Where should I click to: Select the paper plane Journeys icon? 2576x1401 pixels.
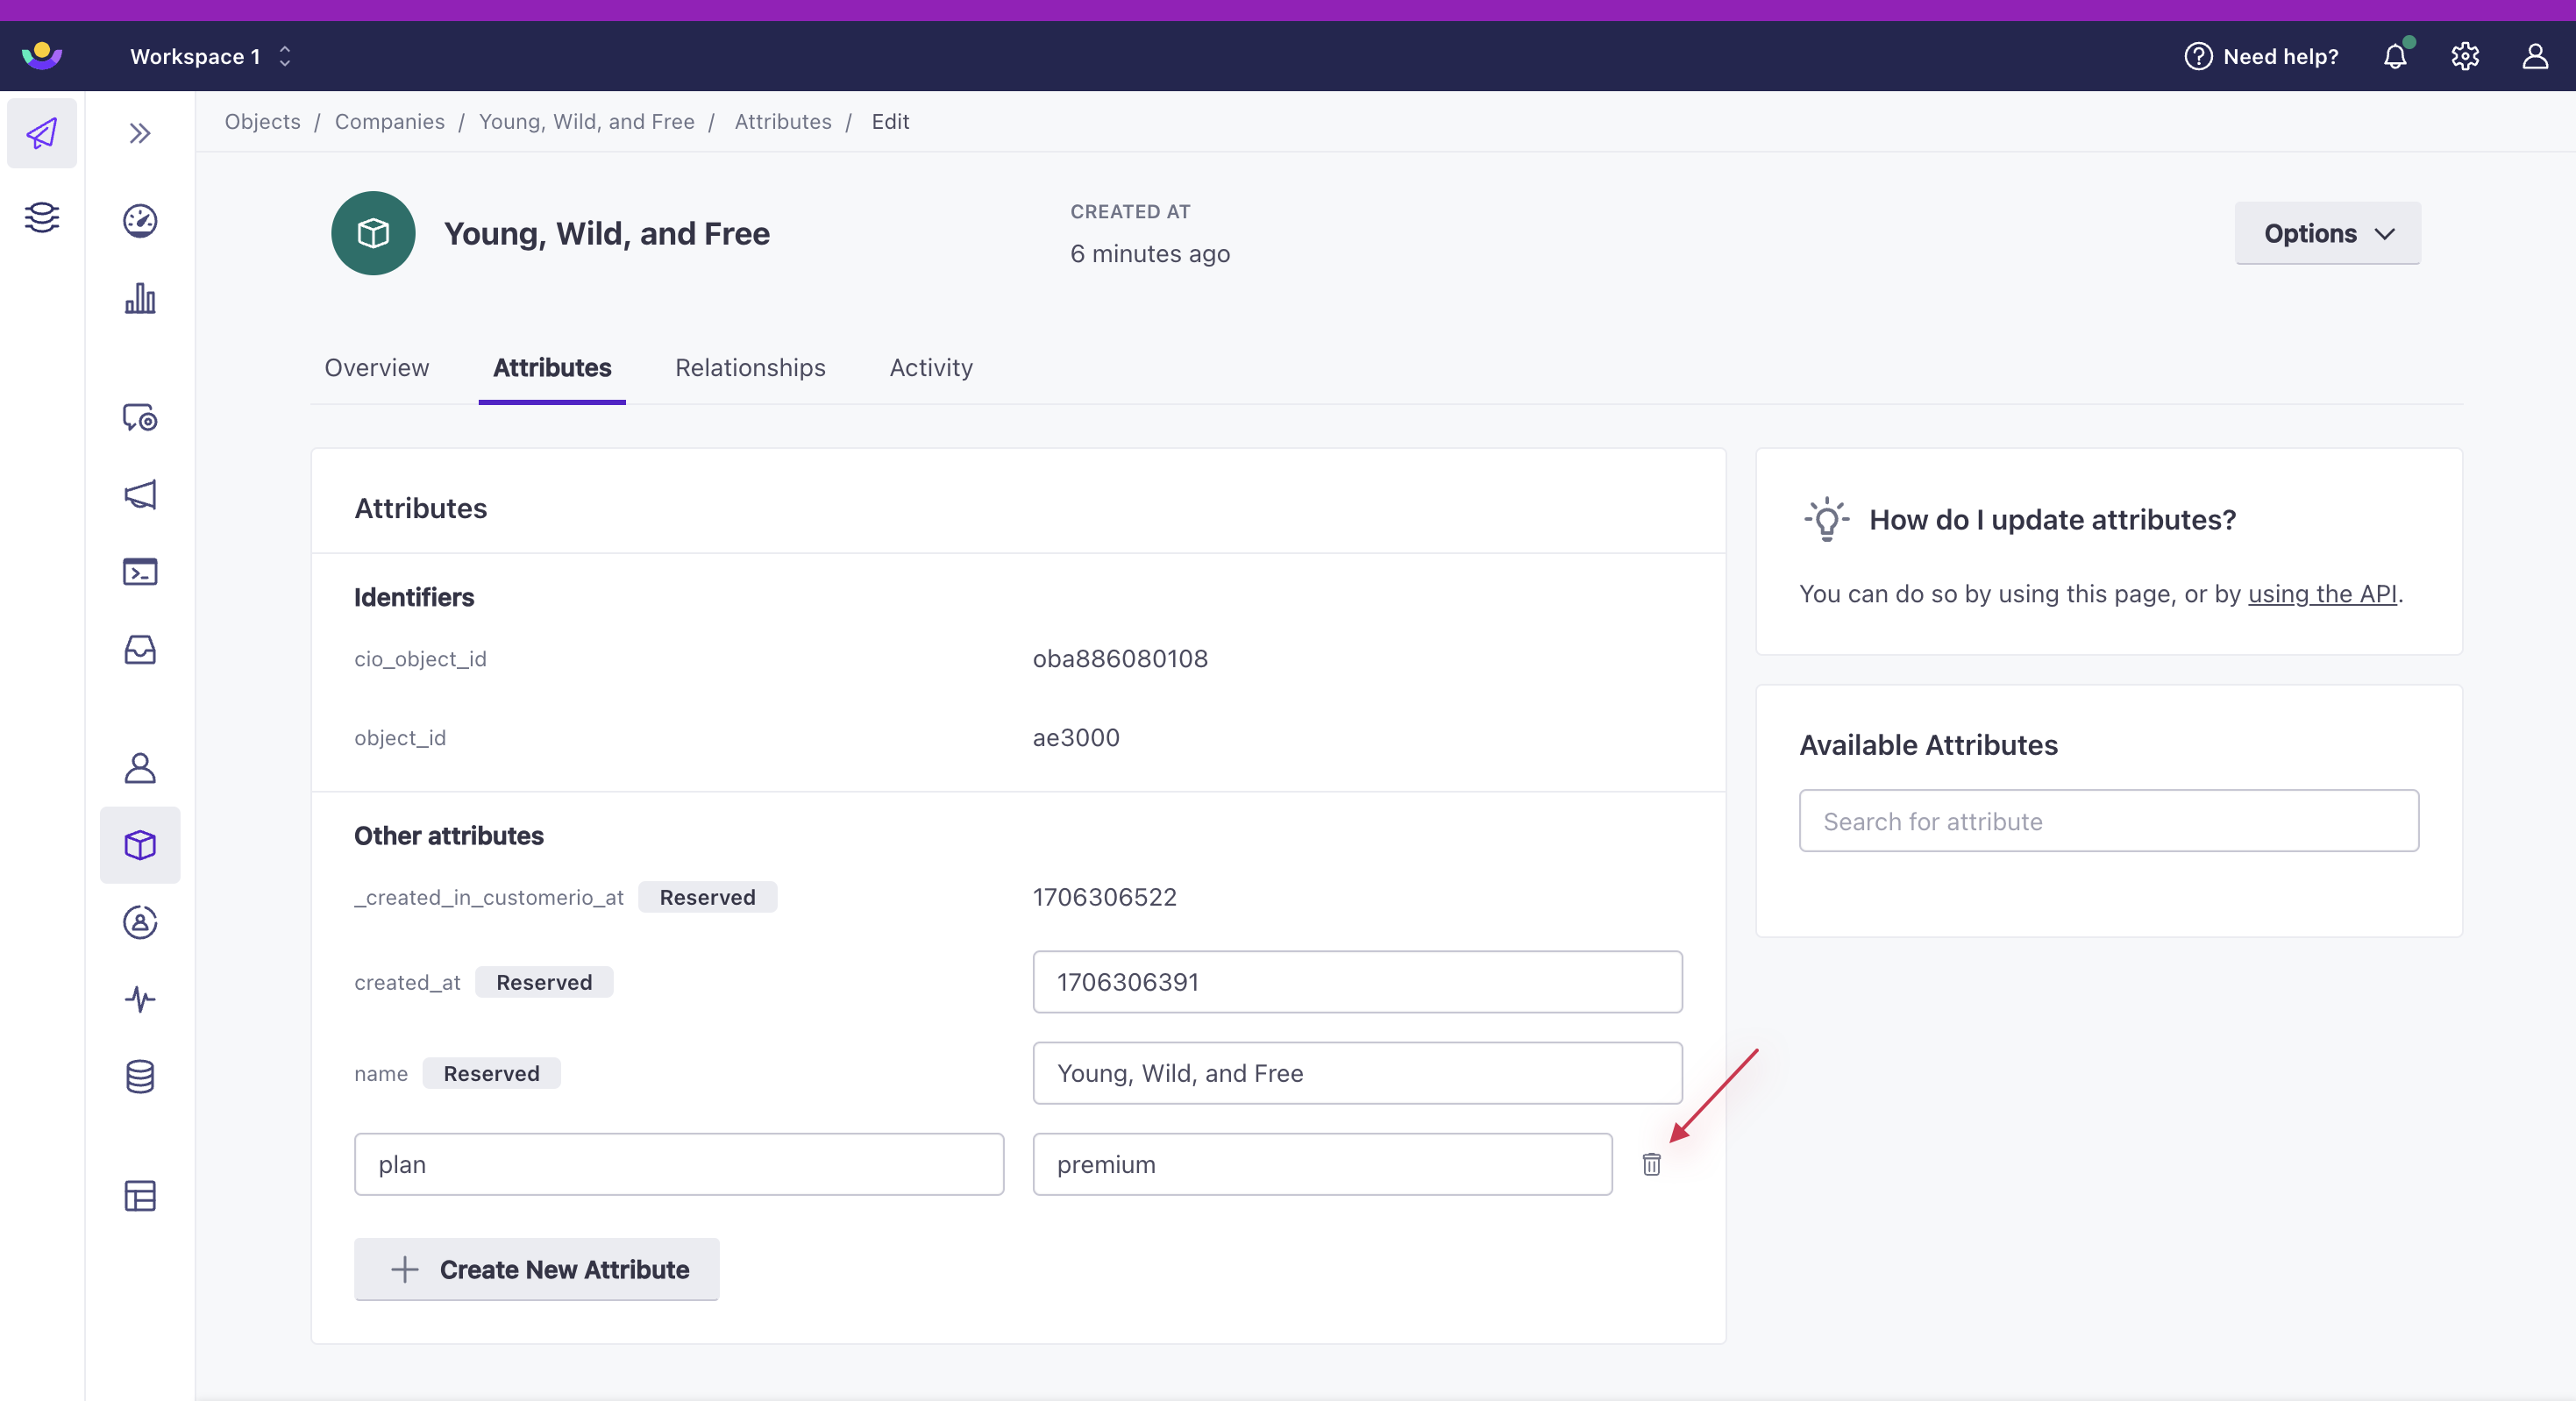[42, 133]
